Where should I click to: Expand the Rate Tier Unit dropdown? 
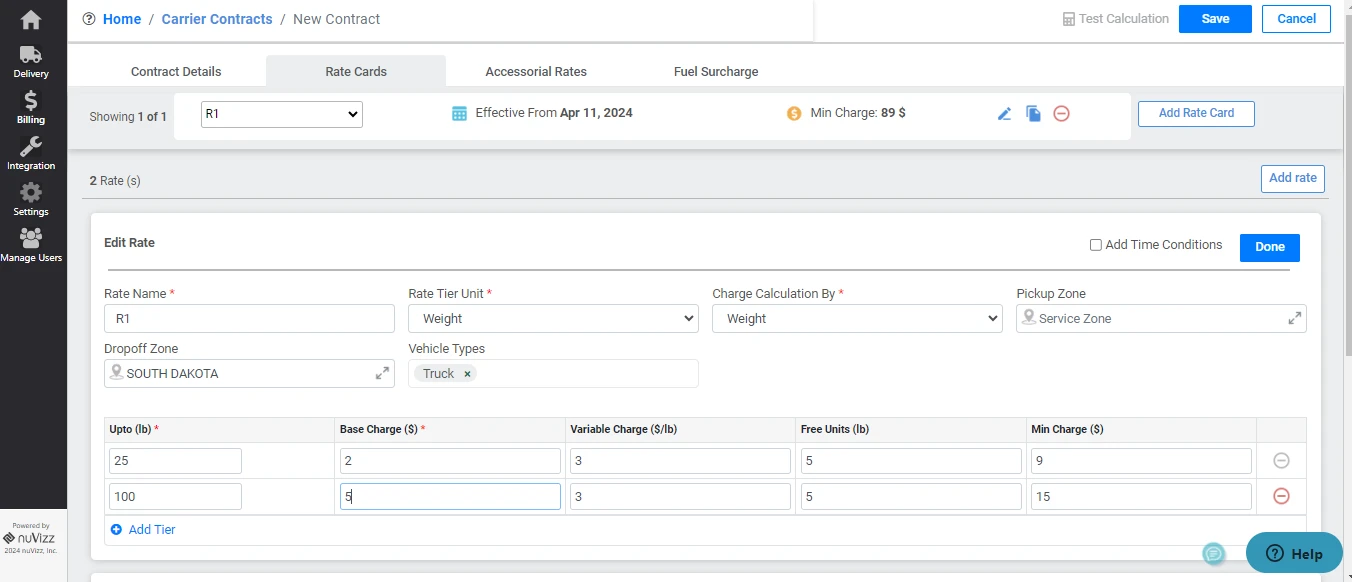coord(553,319)
